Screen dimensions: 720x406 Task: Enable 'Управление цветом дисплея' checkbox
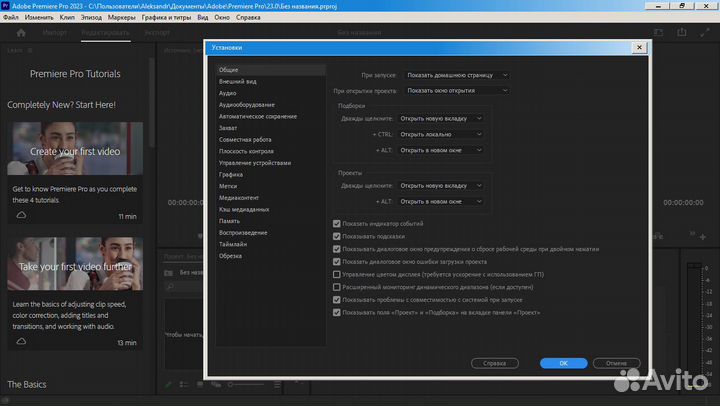coord(337,274)
